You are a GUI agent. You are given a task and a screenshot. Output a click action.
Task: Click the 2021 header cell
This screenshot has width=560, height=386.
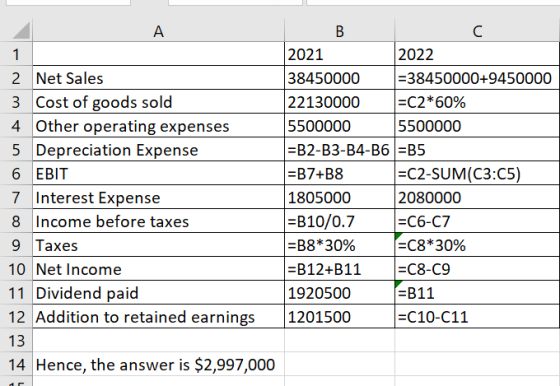[340, 55]
